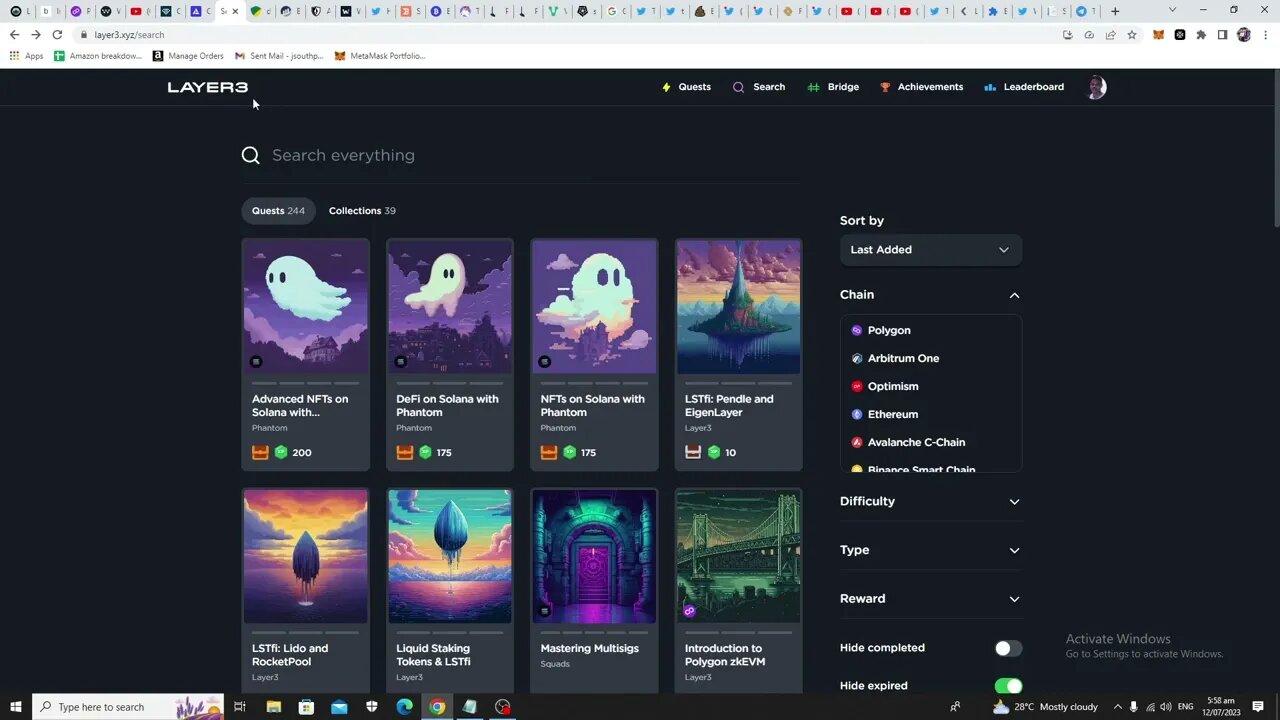Click Windows taskbar search box
1280x720 pixels.
pyautogui.click(x=128, y=707)
